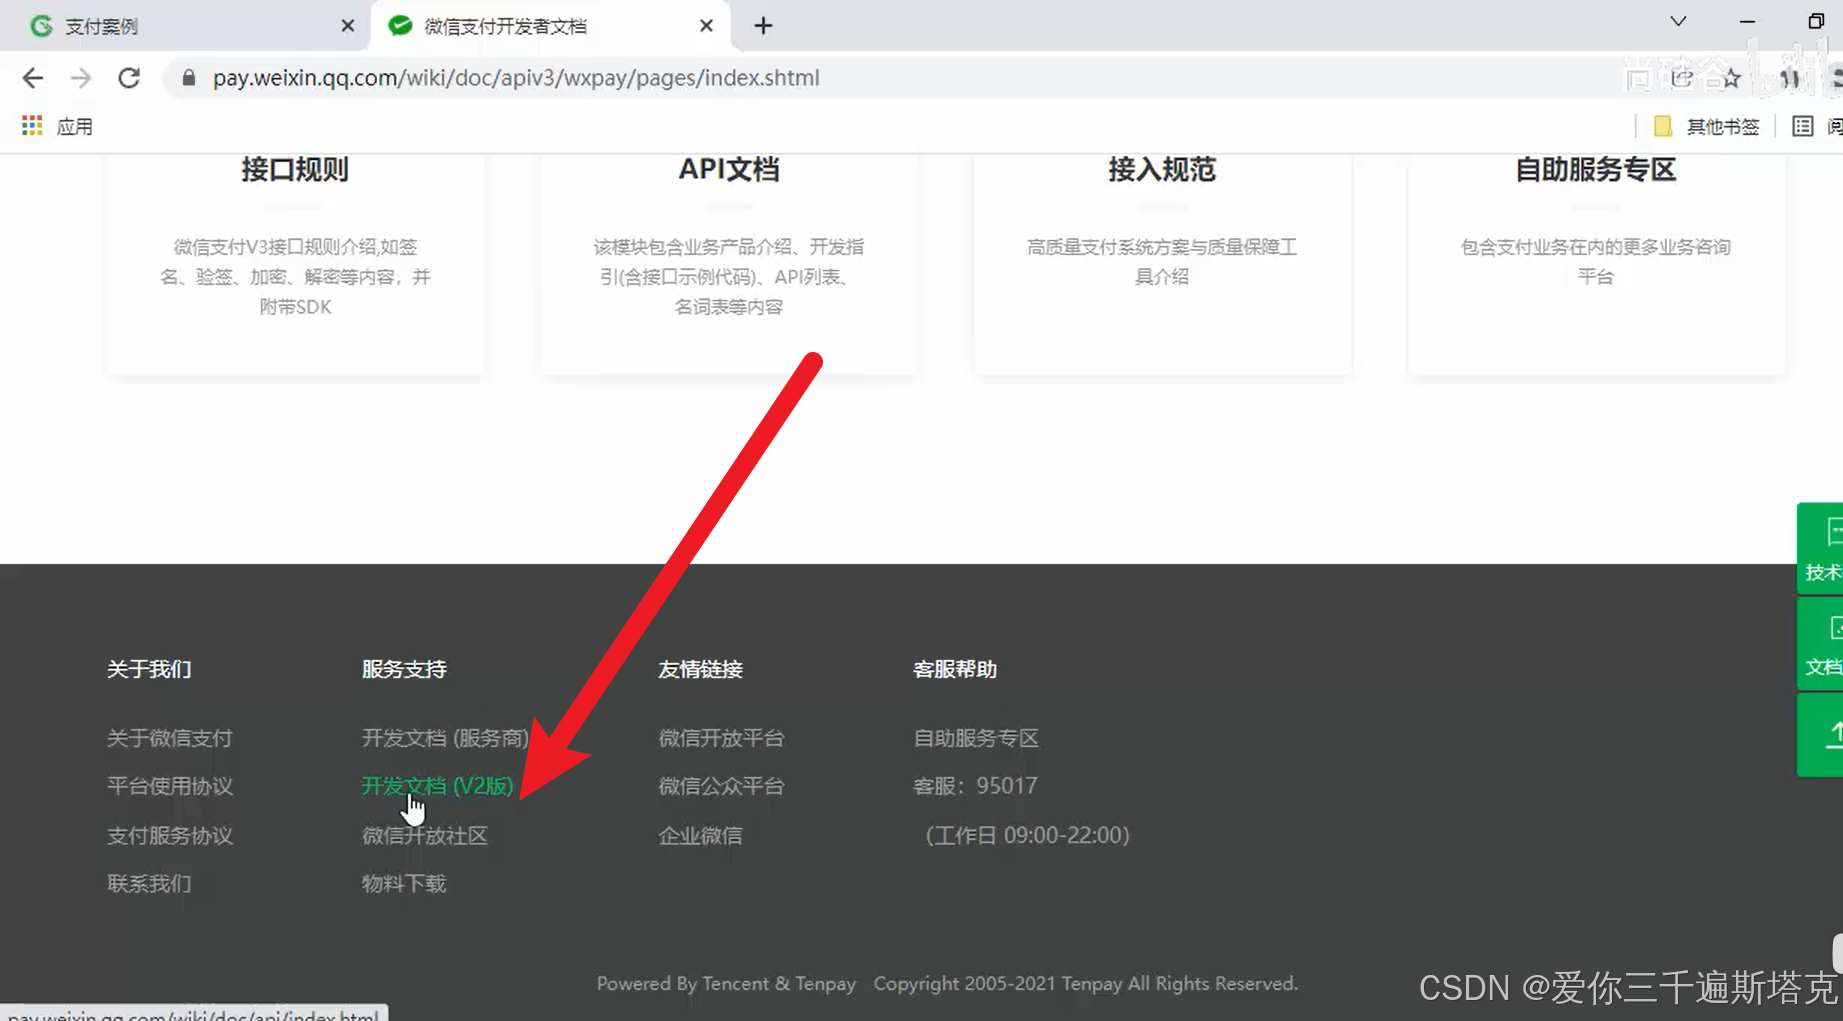Click the 友情链接 footer heading
1843x1021 pixels.
point(700,669)
